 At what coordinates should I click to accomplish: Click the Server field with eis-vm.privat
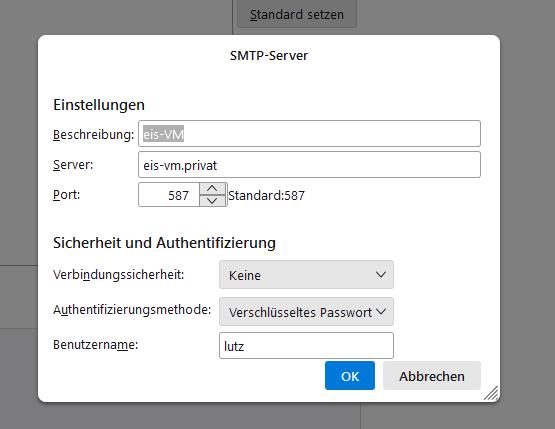pos(309,165)
